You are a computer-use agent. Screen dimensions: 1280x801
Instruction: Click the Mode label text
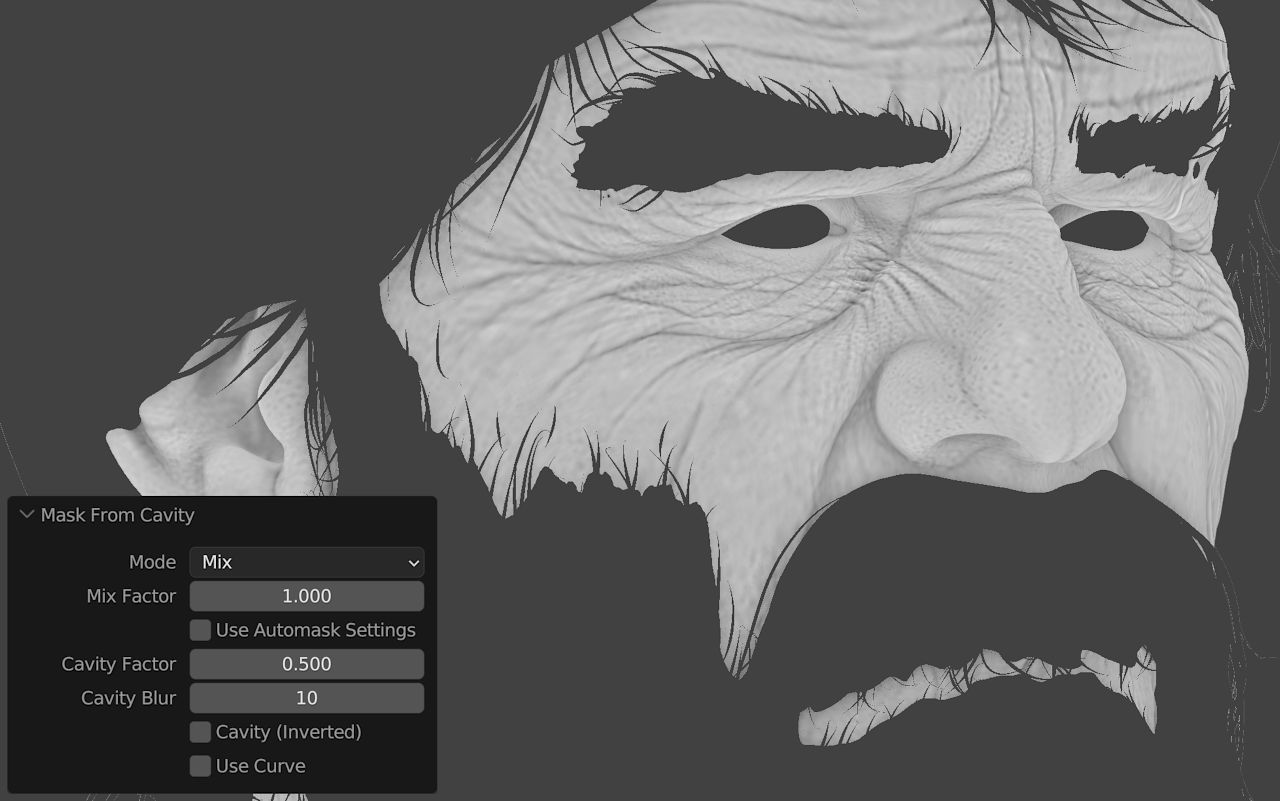152,562
